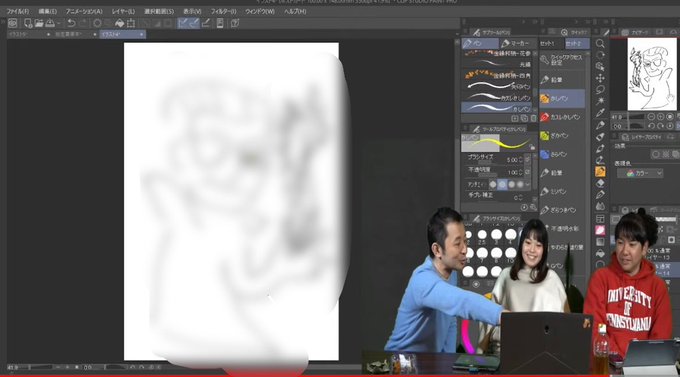Toggle Snap to Grid in toolbar

point(206,23)
